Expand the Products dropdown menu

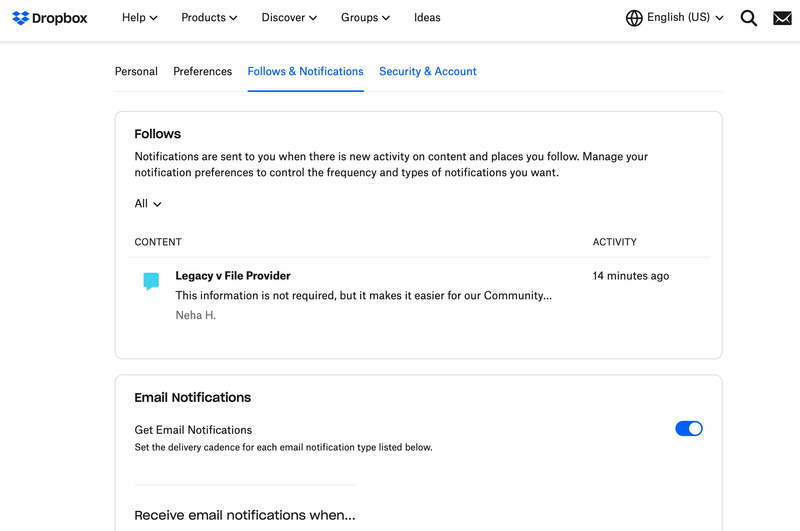[209, 18]
